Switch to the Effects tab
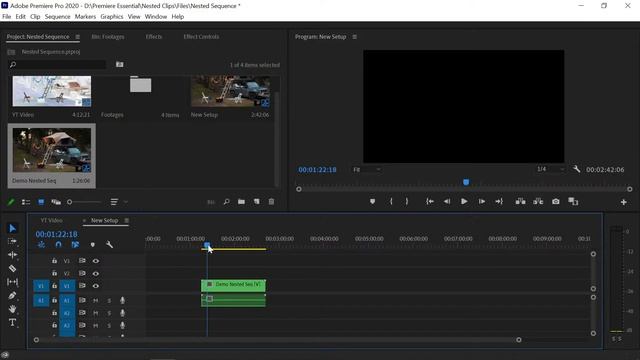640x360 pixels. pyautogui.click(x=154, y=37)
